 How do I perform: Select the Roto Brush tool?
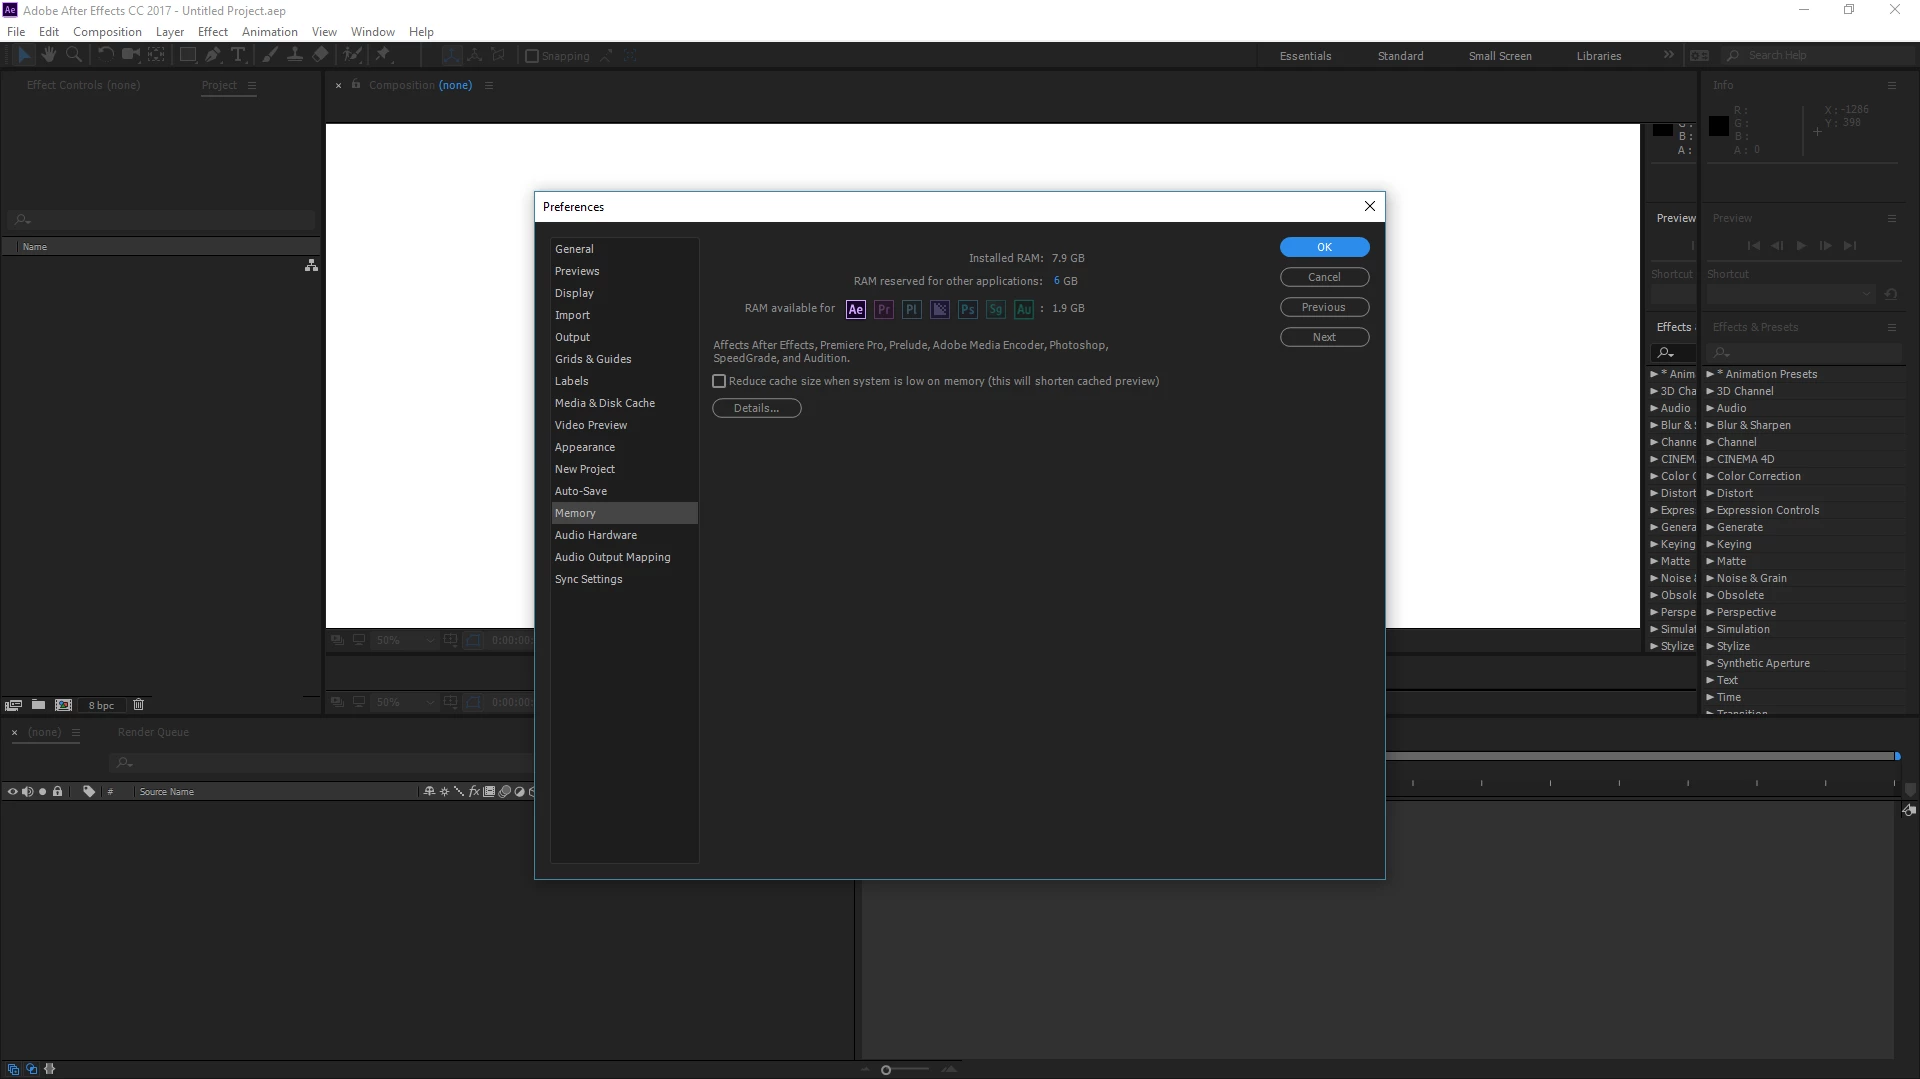pyautogui.click(x=352, y=55)
